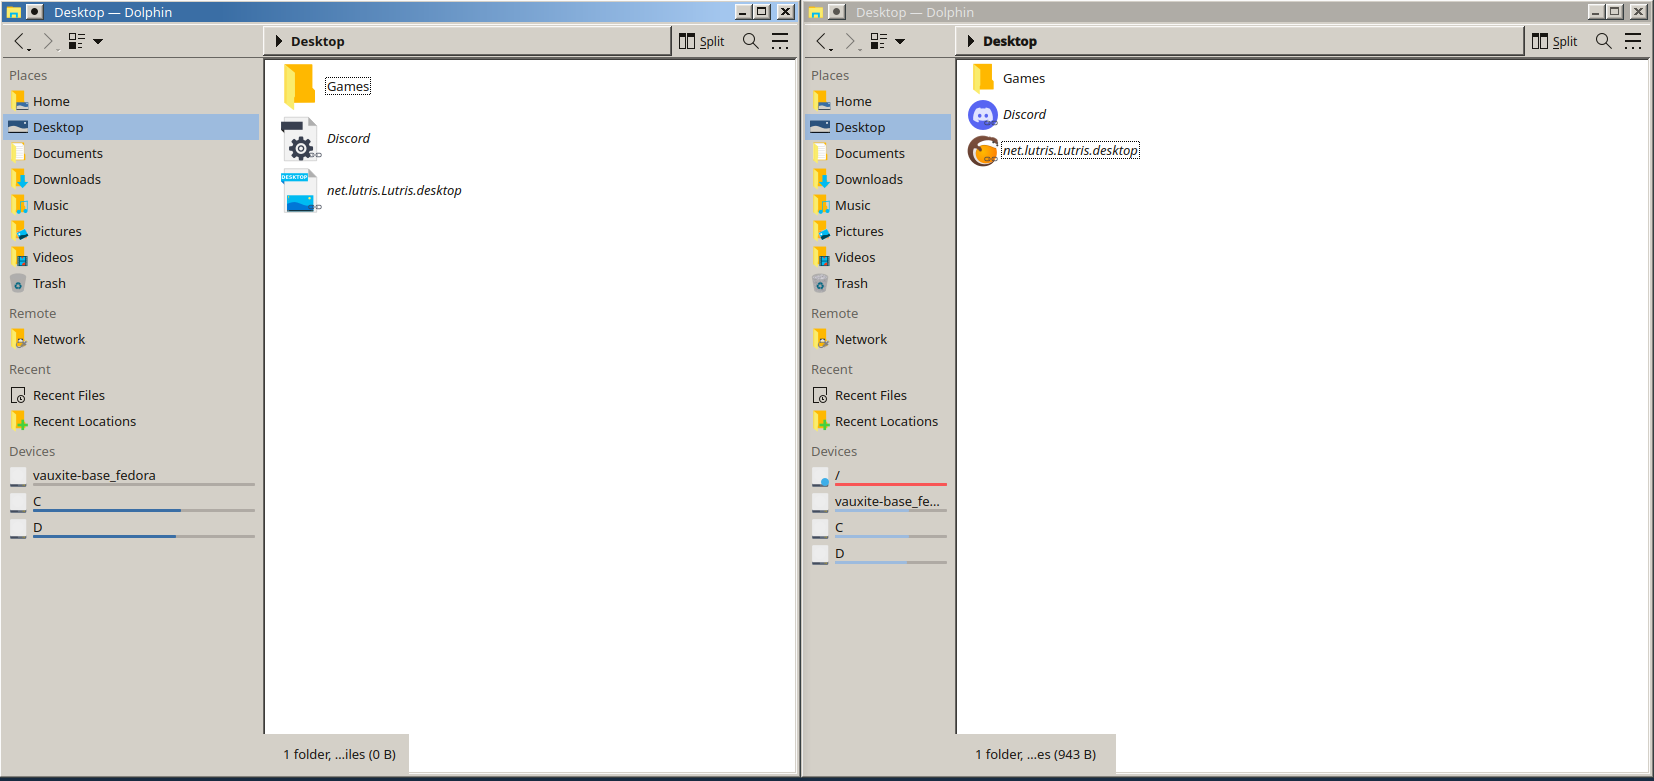Open C device in left window
Image resolution: width=1654 pixels, height=781 pixels.
pyautogui.click(x=131, y=502)
